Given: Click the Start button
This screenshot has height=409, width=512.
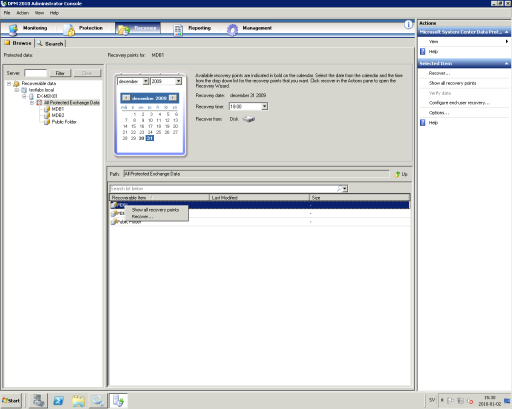Looking at the screenshot, I should click(11, 401).
